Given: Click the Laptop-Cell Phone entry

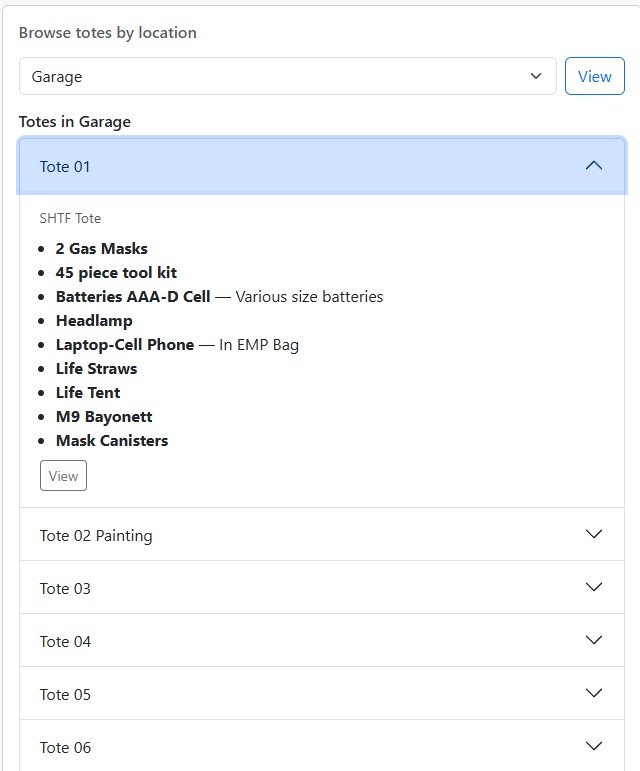Looking at the screenshot, I should pos(125,345).
